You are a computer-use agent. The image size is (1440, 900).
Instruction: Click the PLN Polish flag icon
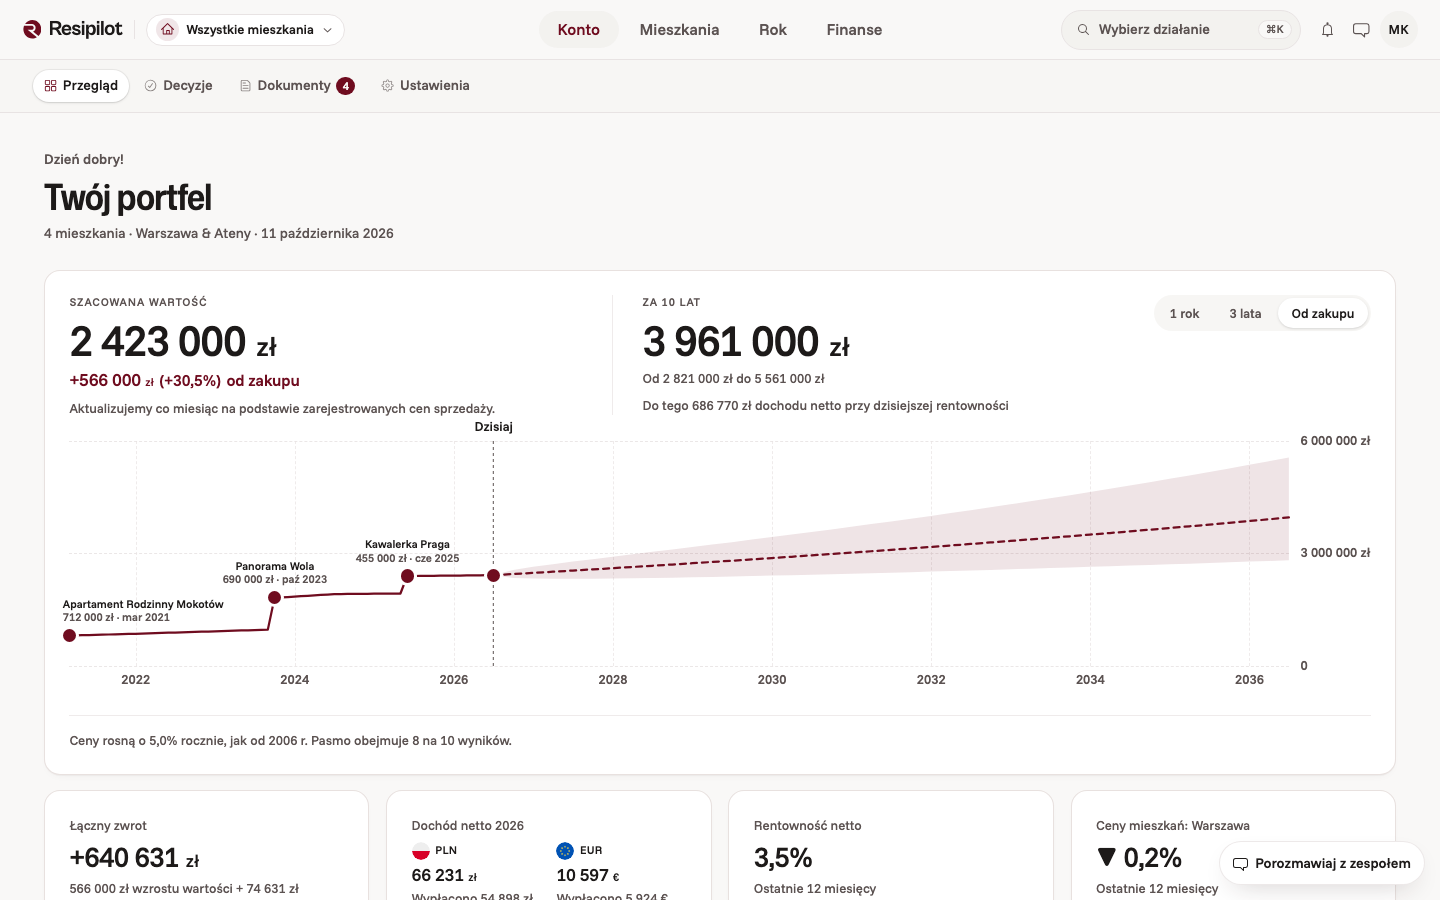[421, 851]
